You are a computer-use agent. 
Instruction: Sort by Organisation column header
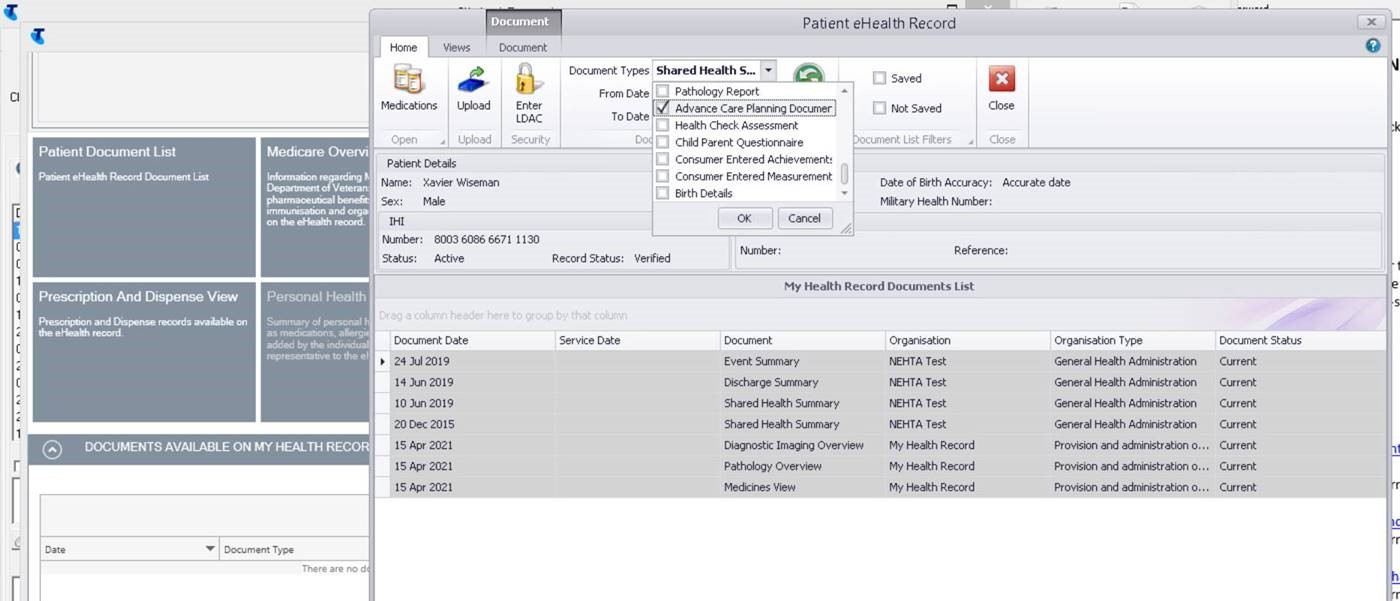tap(967, 340)
